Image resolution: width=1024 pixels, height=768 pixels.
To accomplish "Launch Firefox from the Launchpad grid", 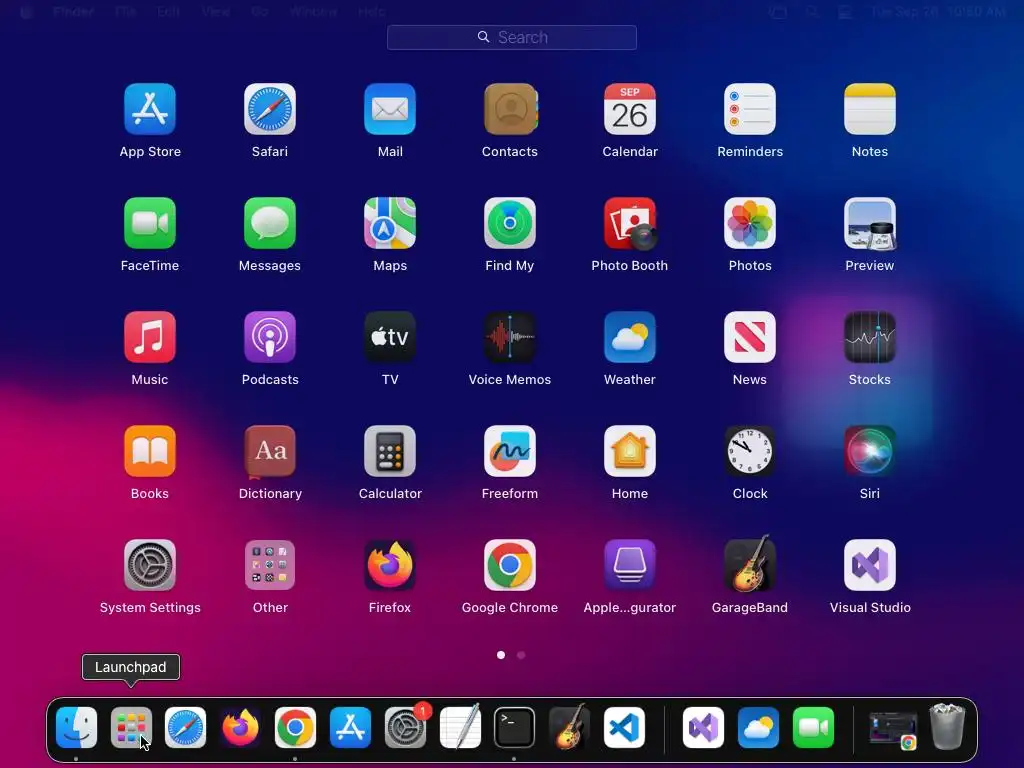I will click(x=390, y=565).
